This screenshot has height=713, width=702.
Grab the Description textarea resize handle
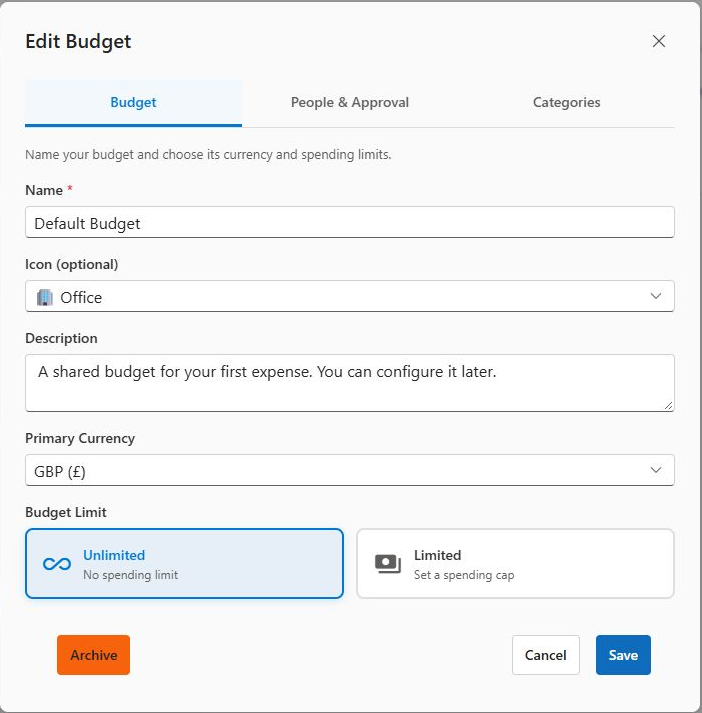pos(668,405)
